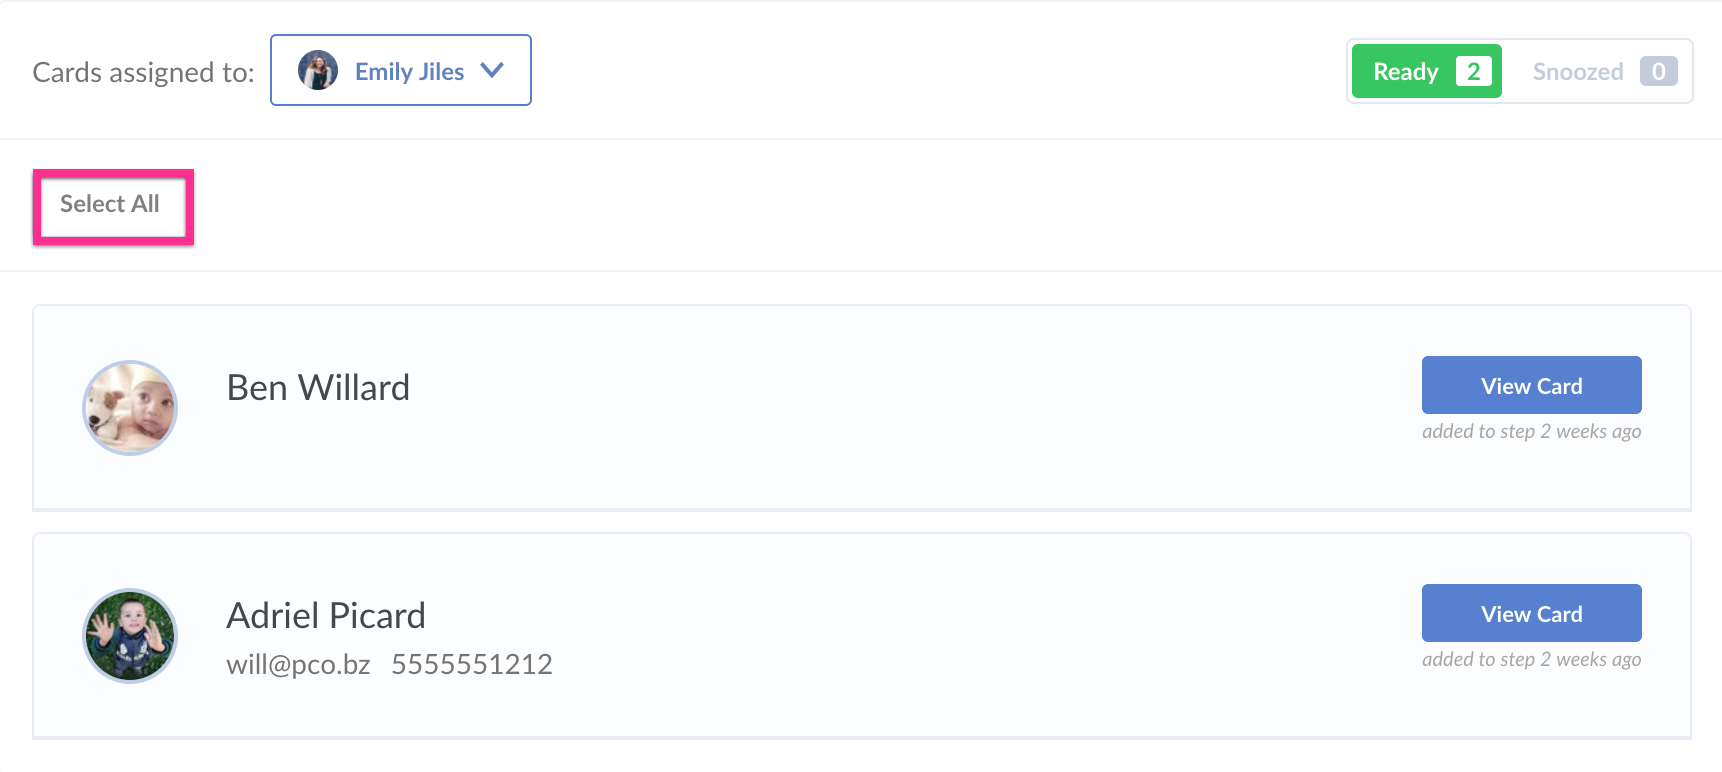Screen dimensions: 1722x772
Task: Click Adriel Picard's profile photo
Action: pyautogui.click(x=130, y=636)
